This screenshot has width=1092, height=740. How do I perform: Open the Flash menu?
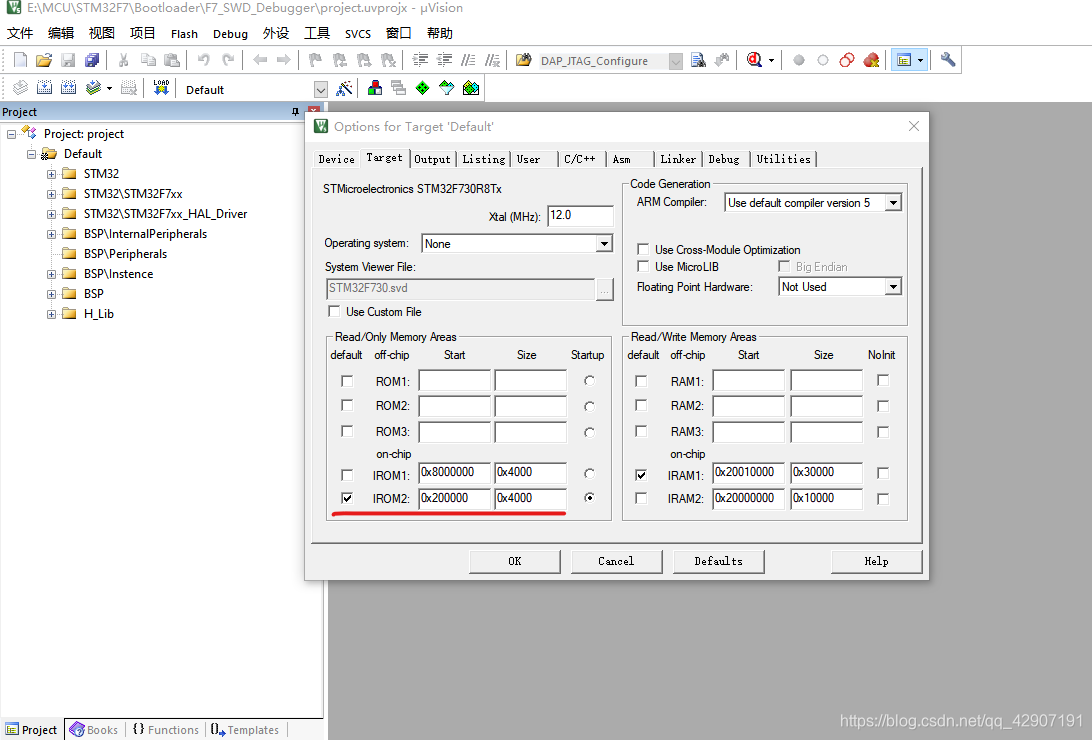pyautogui.click(x=184, y=33)
